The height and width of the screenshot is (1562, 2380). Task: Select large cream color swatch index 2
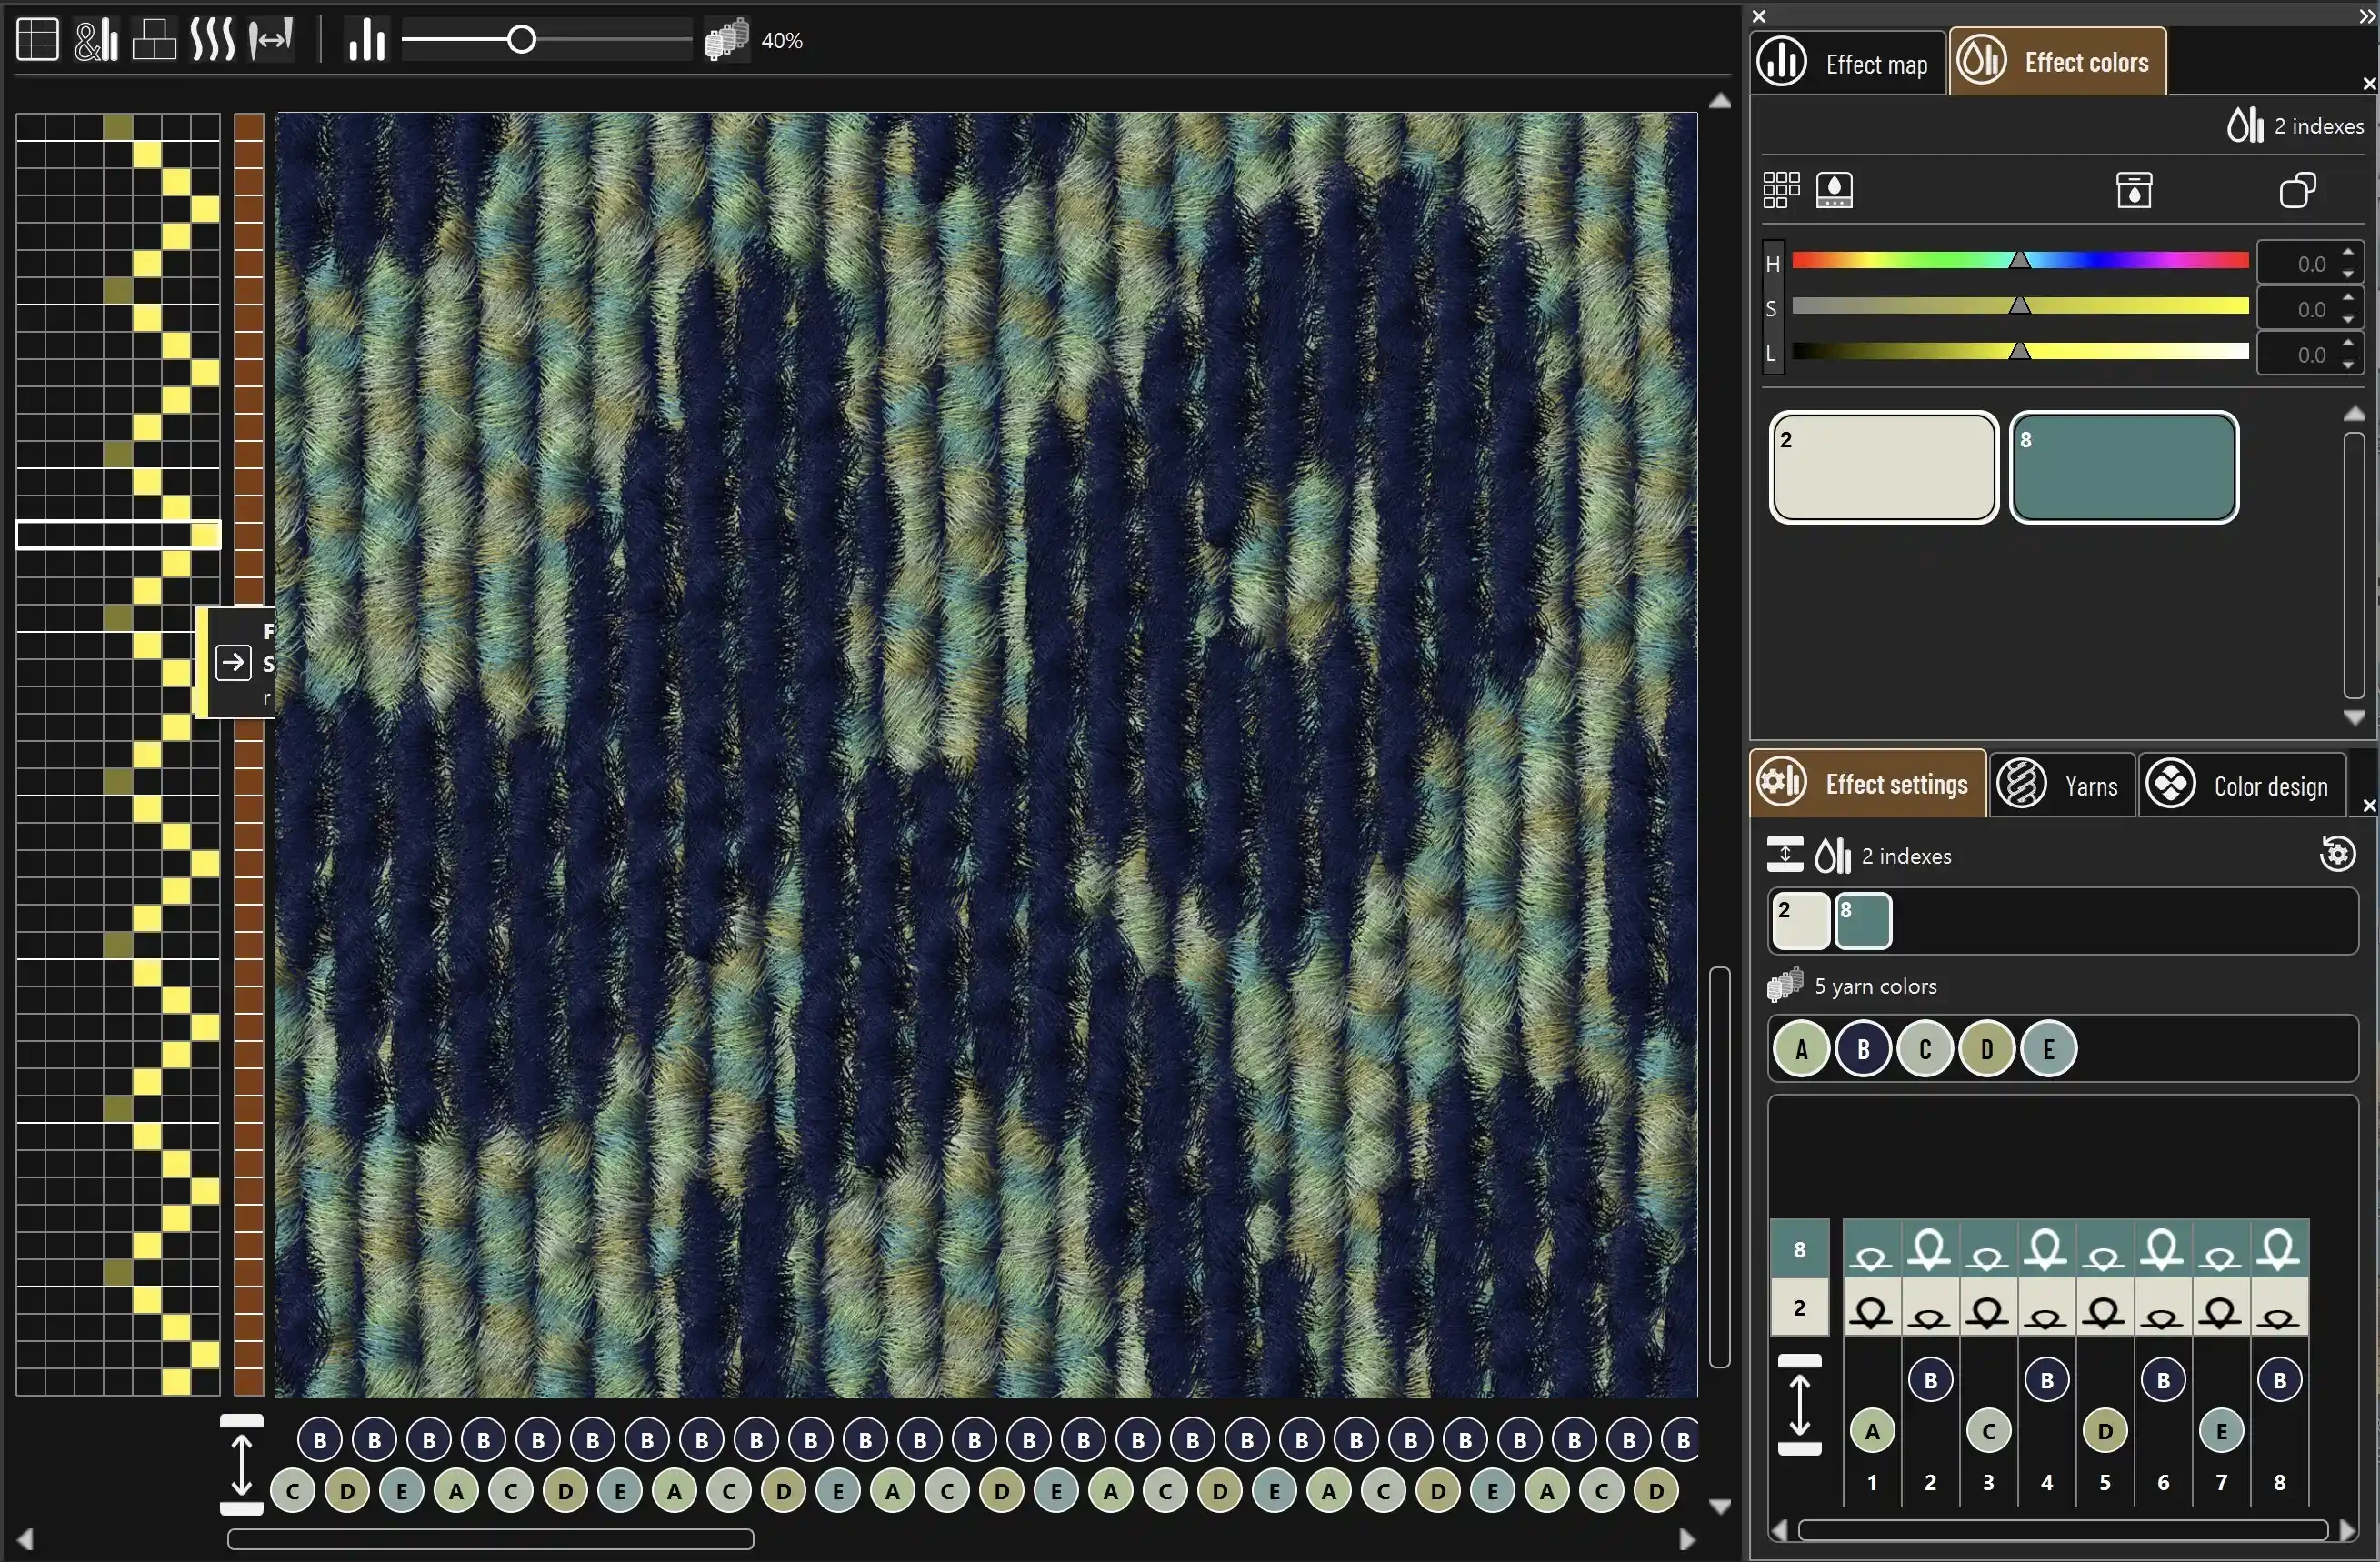pyautogui.click(x=1883, y=467)
